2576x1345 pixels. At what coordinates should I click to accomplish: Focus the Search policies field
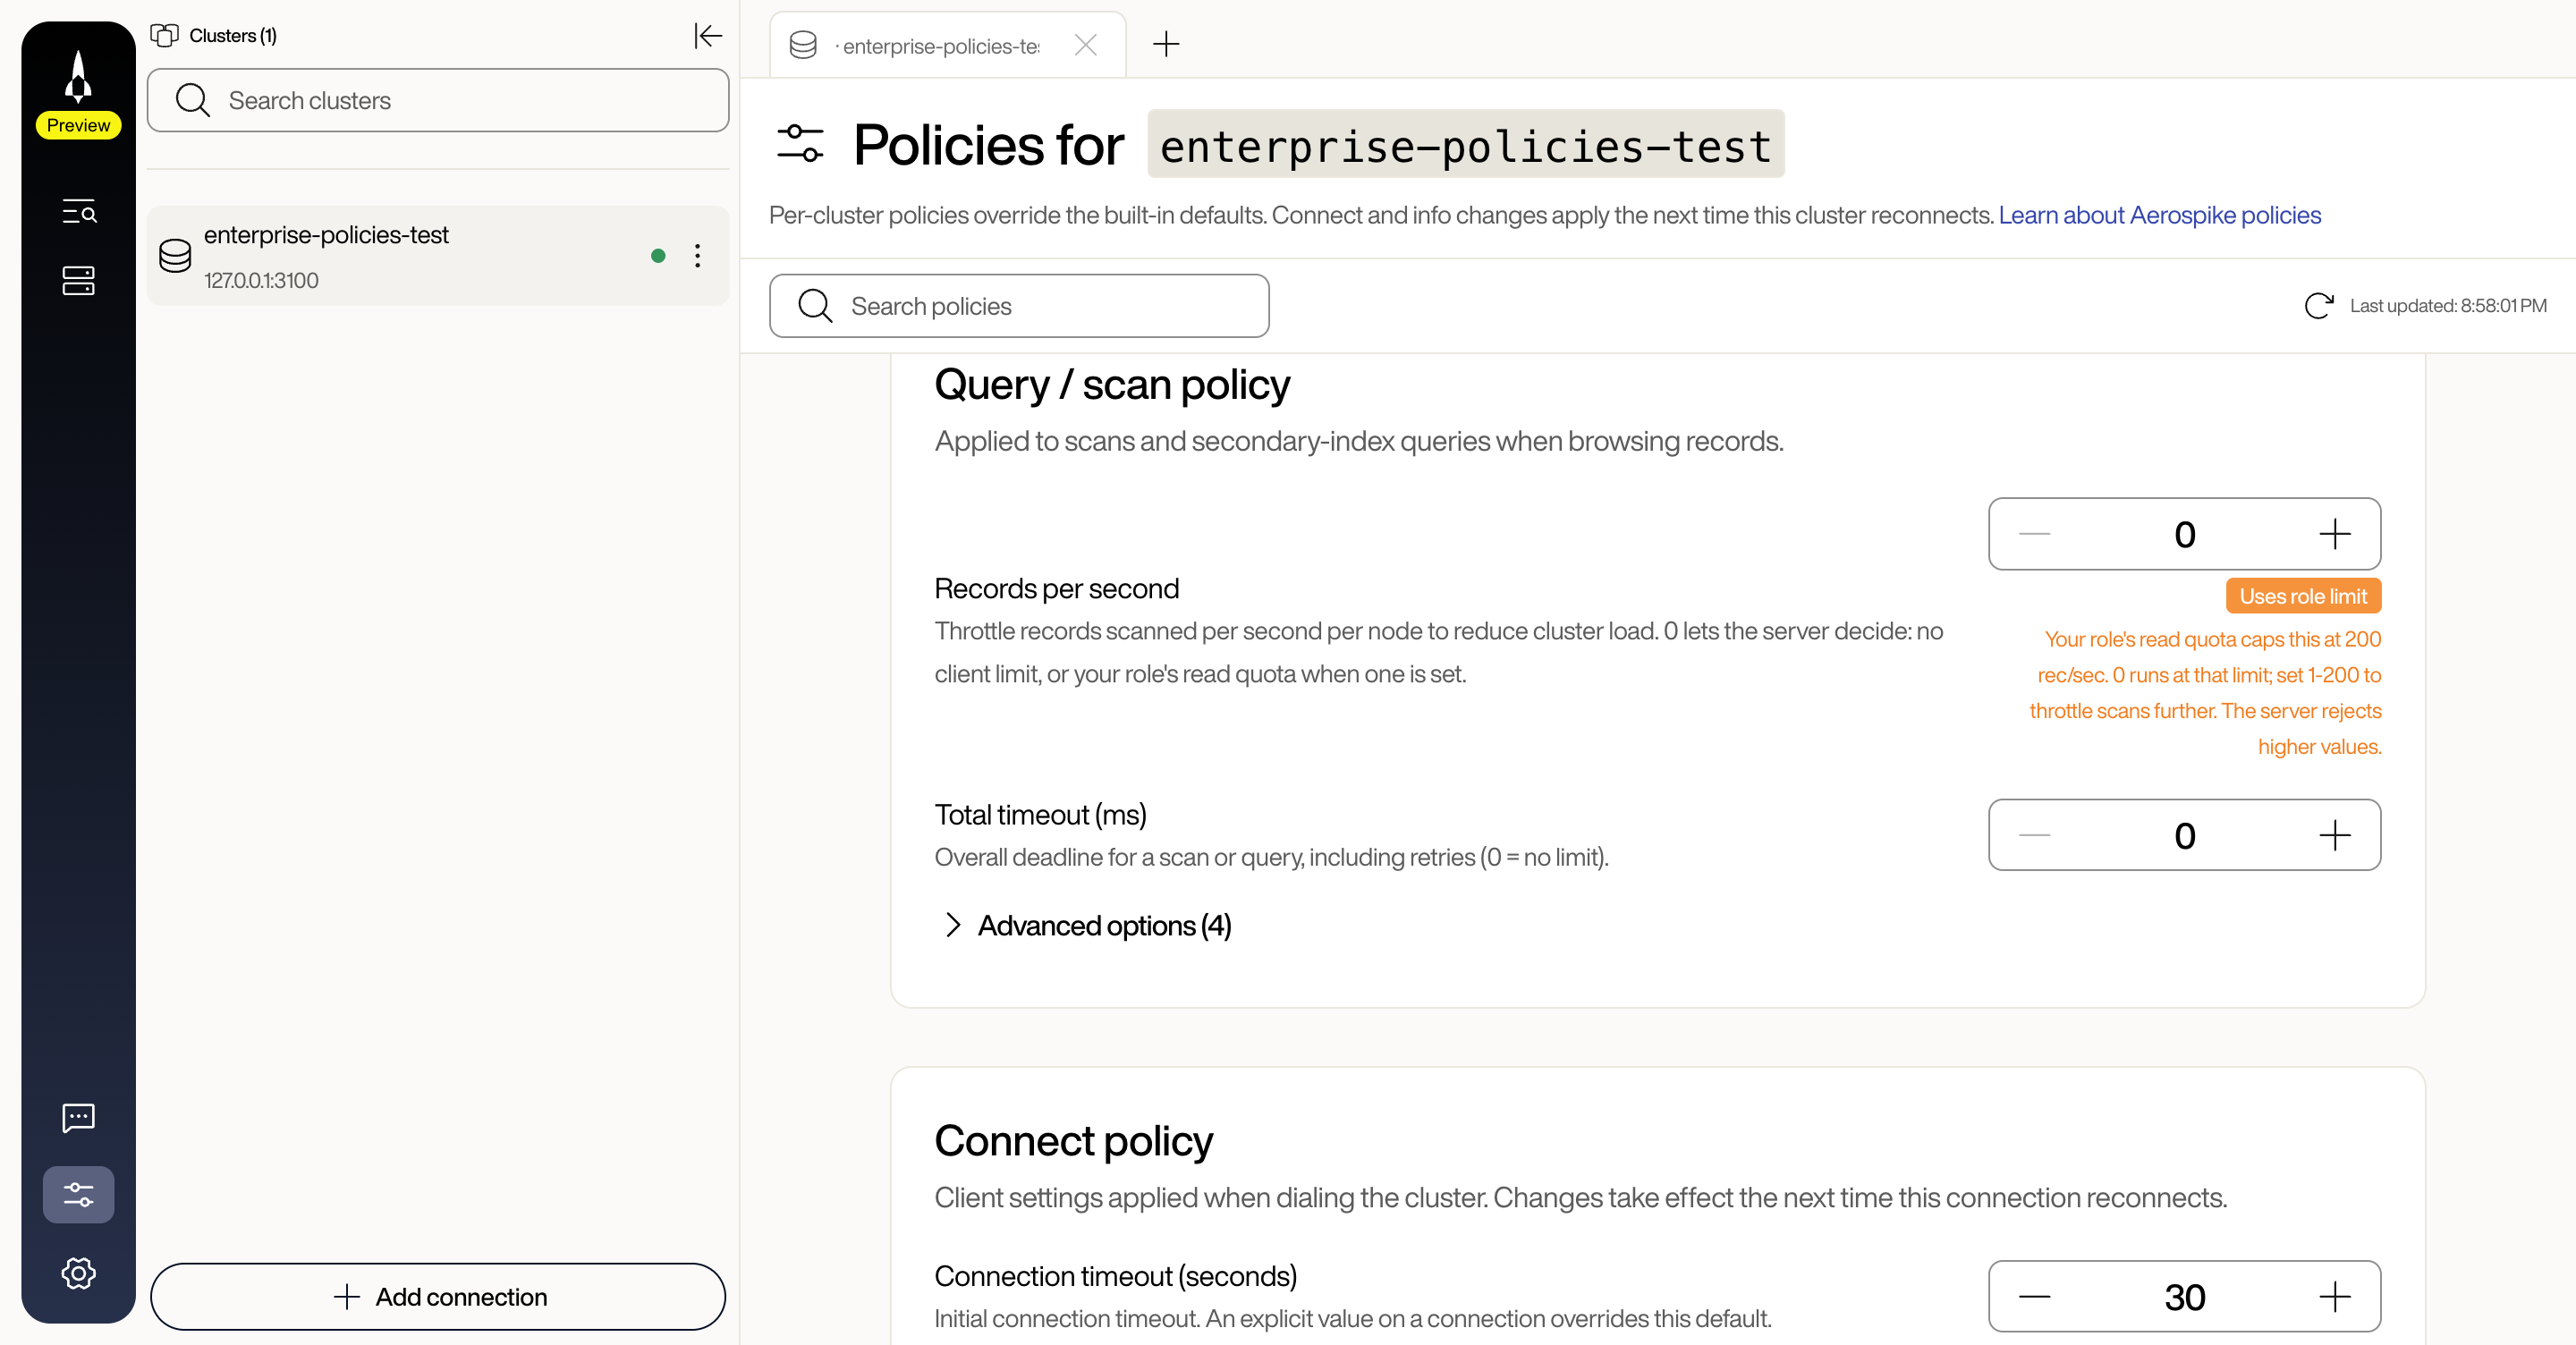pyautogui.click(x=1019, y=306)
